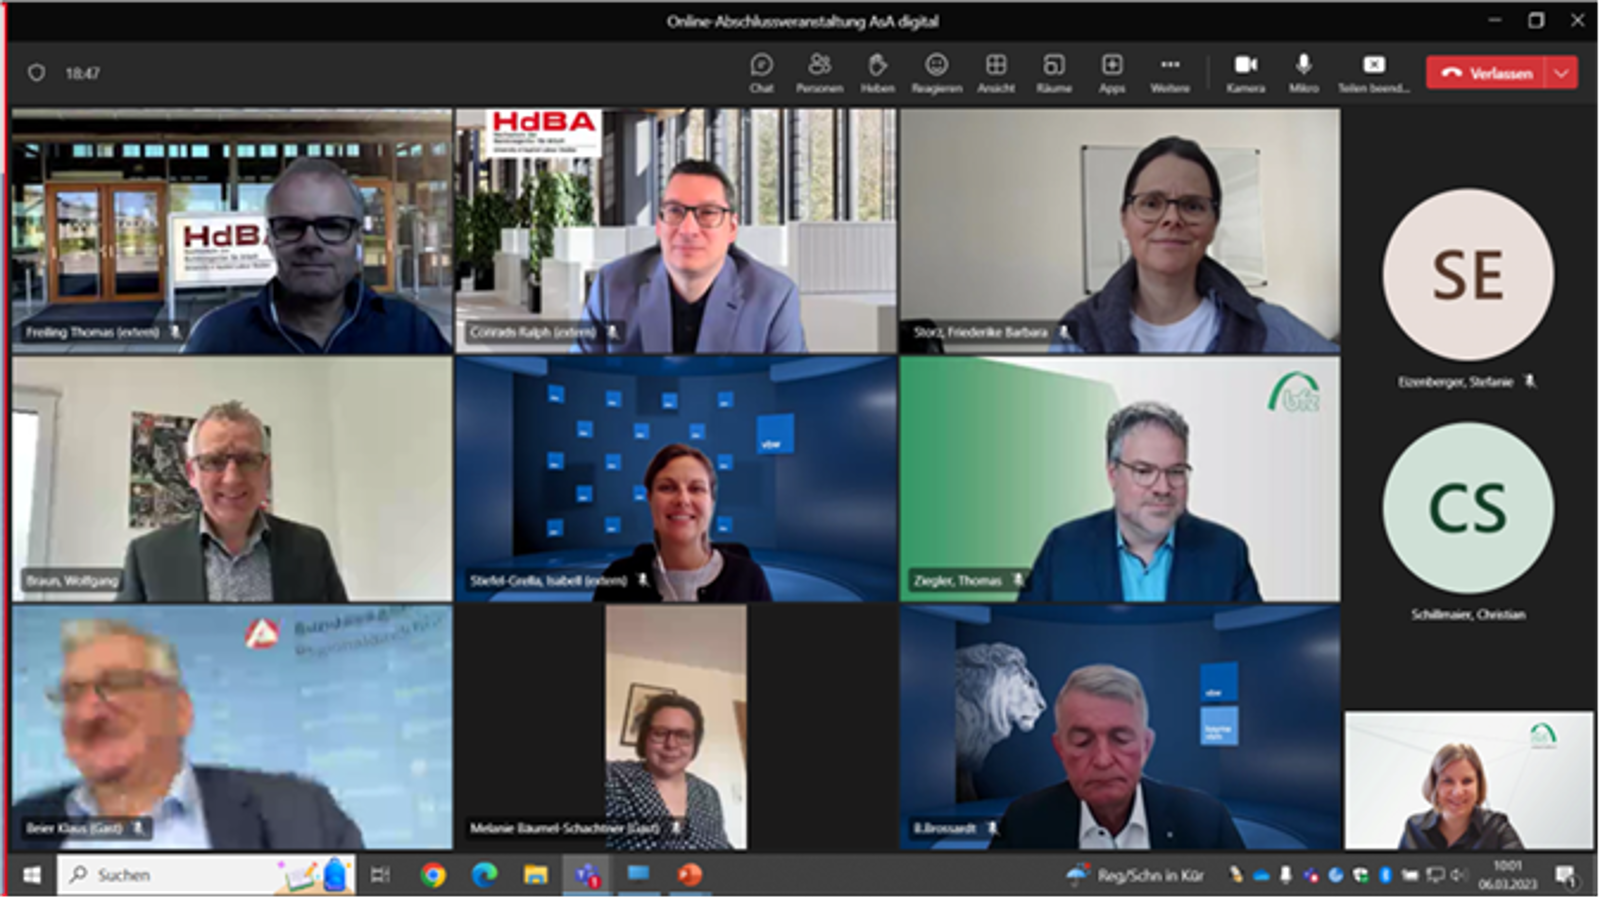Viewport: 1600px width, 899px height.
Task: Open the Reagieren reactions menu
Action: click(936, 73)
